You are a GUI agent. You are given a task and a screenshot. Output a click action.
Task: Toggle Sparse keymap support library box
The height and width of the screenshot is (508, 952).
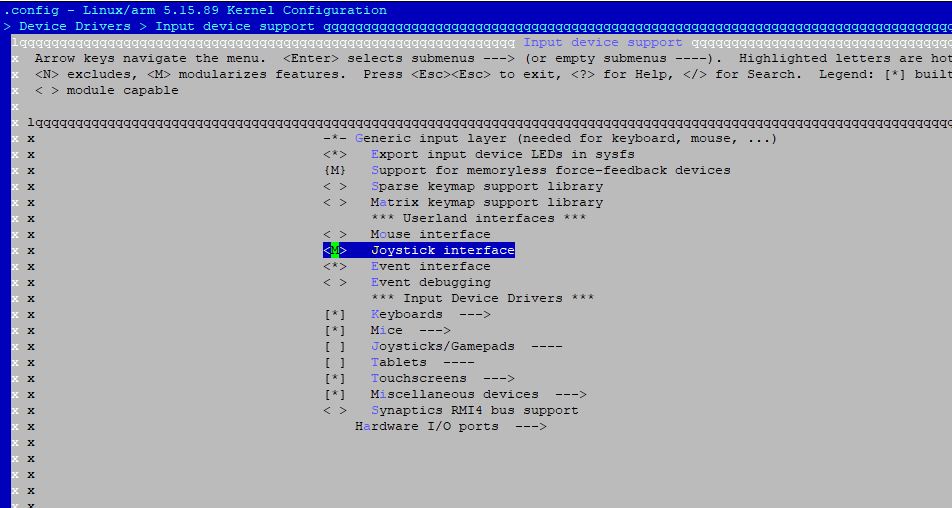click(x=335, y=186)
